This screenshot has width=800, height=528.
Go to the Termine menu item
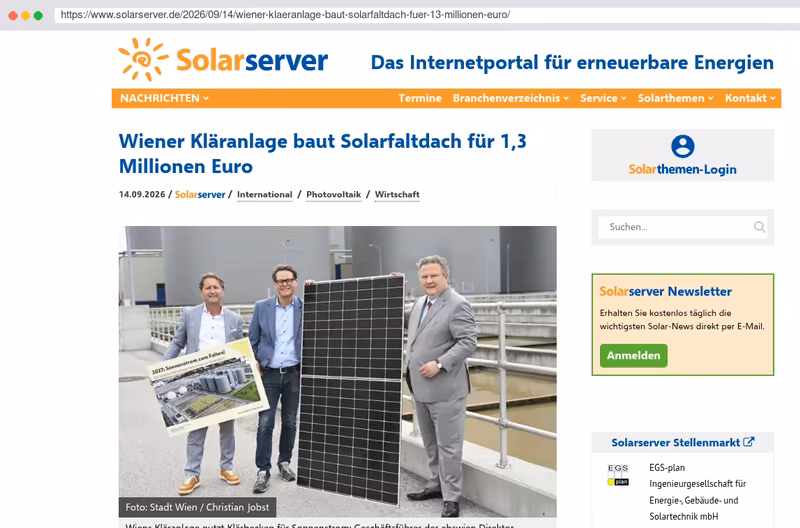[420, 98]
